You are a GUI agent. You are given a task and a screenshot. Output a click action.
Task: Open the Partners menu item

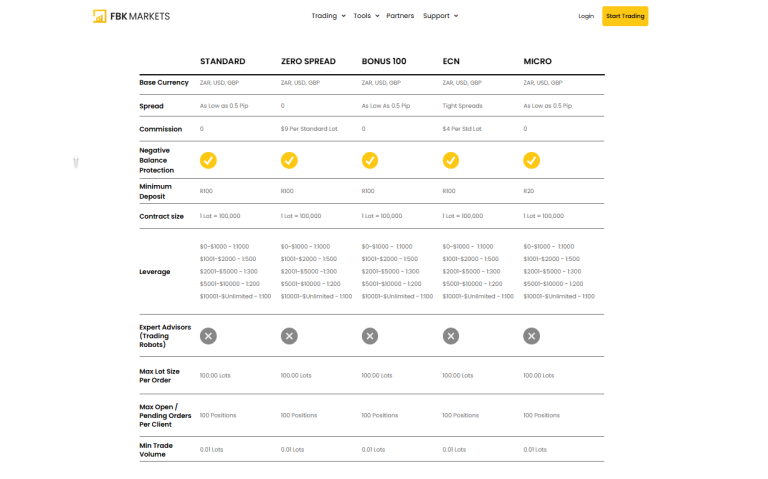click(400, 16)
